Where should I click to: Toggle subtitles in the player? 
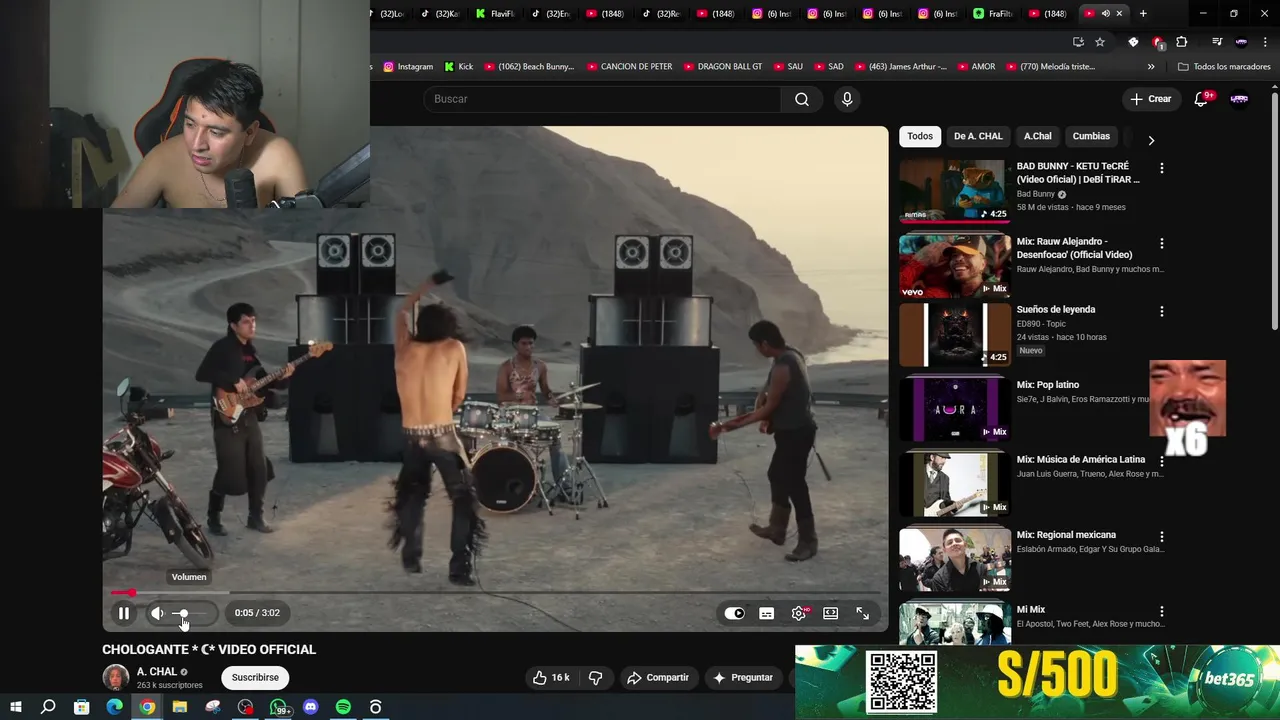pyautogui.click(x=767, y=614)
